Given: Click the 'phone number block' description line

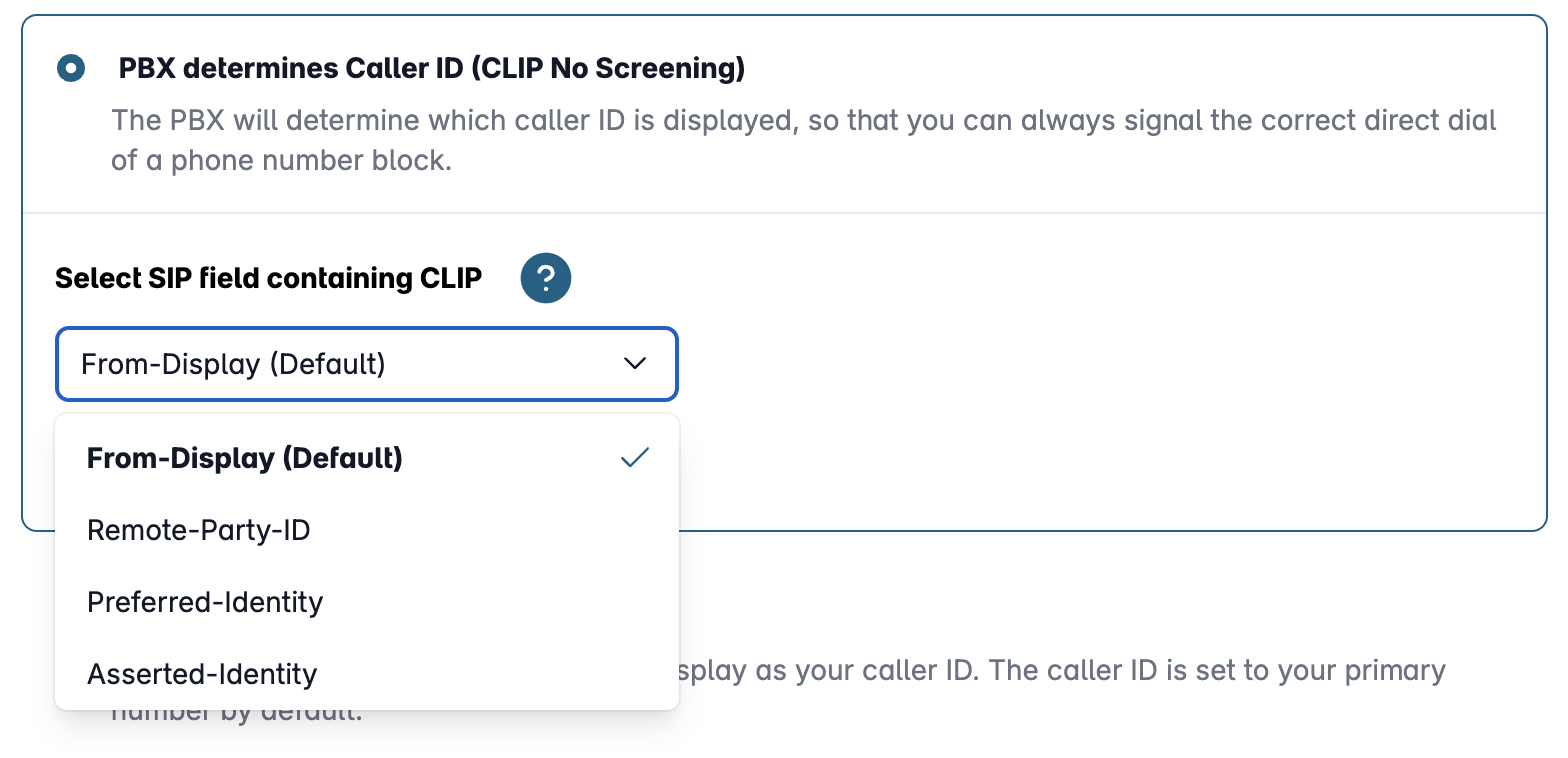Looking at the screenshot, I should click(x=282, y=161).
